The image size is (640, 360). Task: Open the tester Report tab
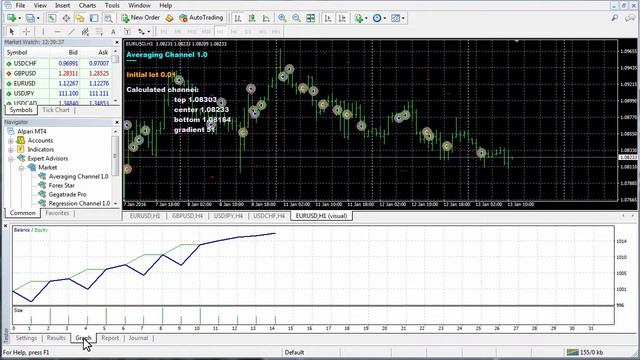(110, 338)
